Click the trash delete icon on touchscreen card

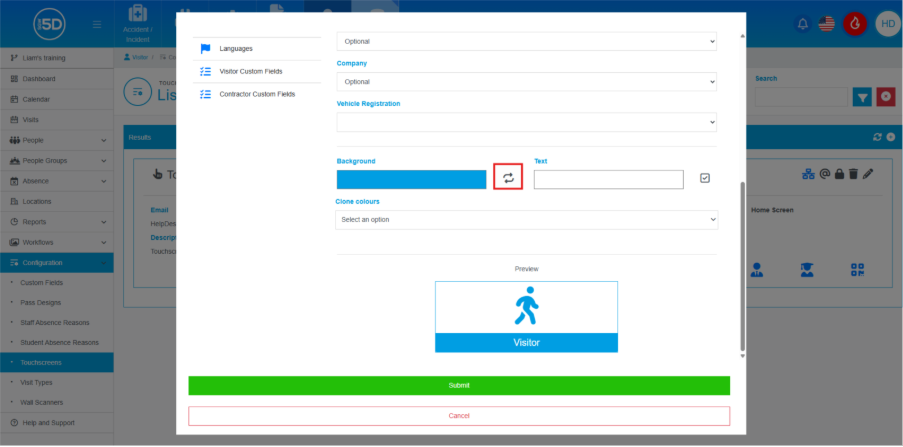(x=853, y=173)
